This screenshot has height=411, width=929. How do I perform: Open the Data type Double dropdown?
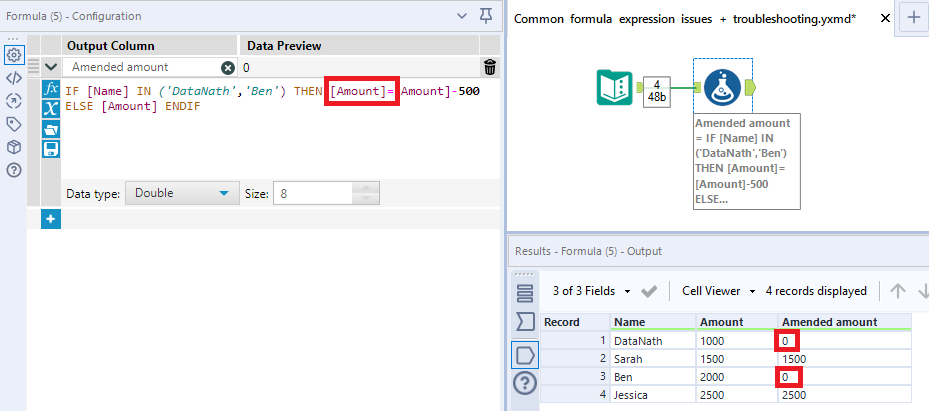182,193
